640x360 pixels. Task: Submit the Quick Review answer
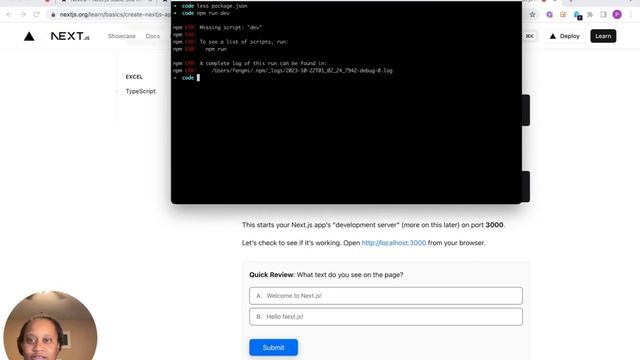point(273,347)
